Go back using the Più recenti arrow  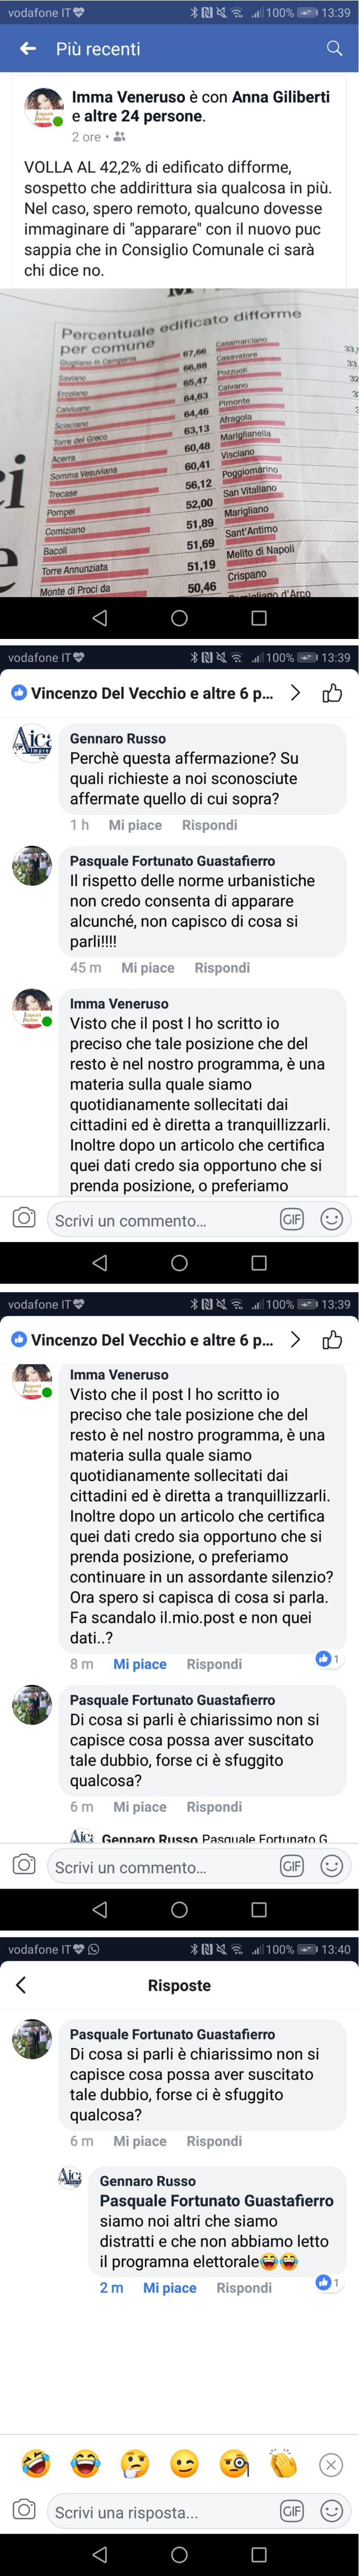pos(28,48)
